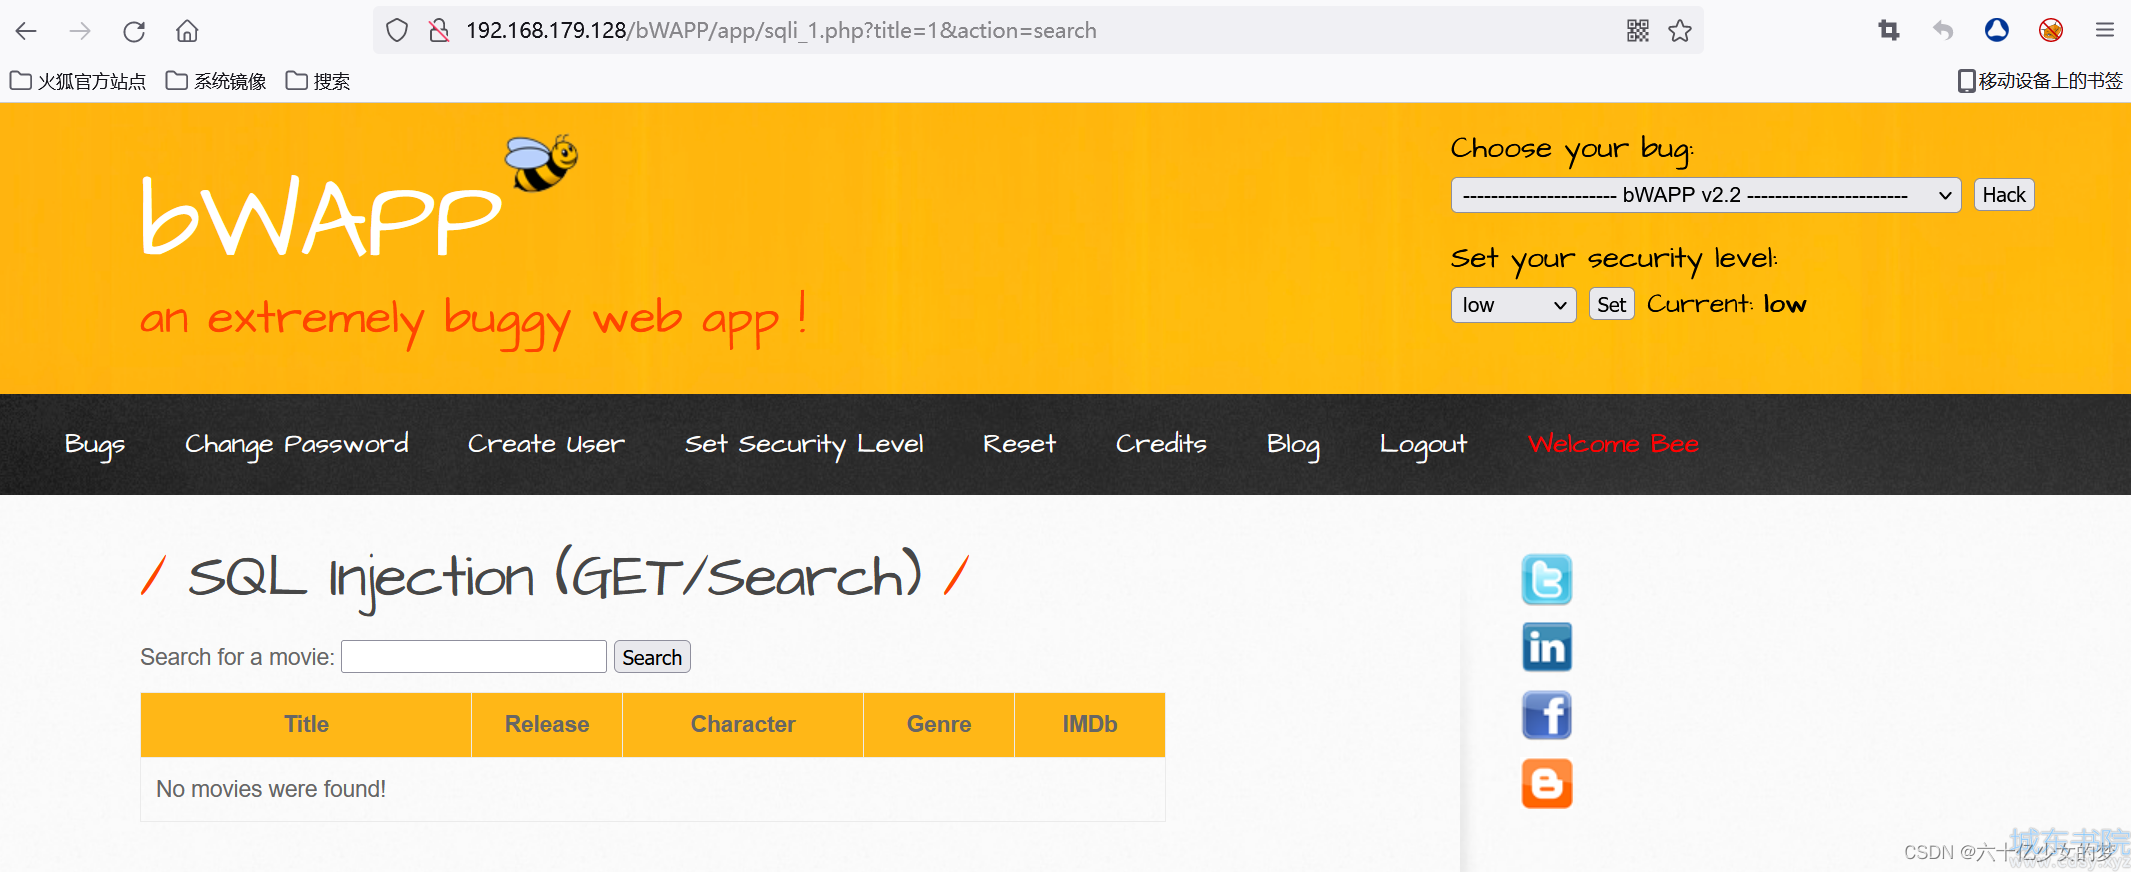Click the Welcome Bee text
The width and height of the screenshot is (2131, 872).
(x=1613, y=444)
